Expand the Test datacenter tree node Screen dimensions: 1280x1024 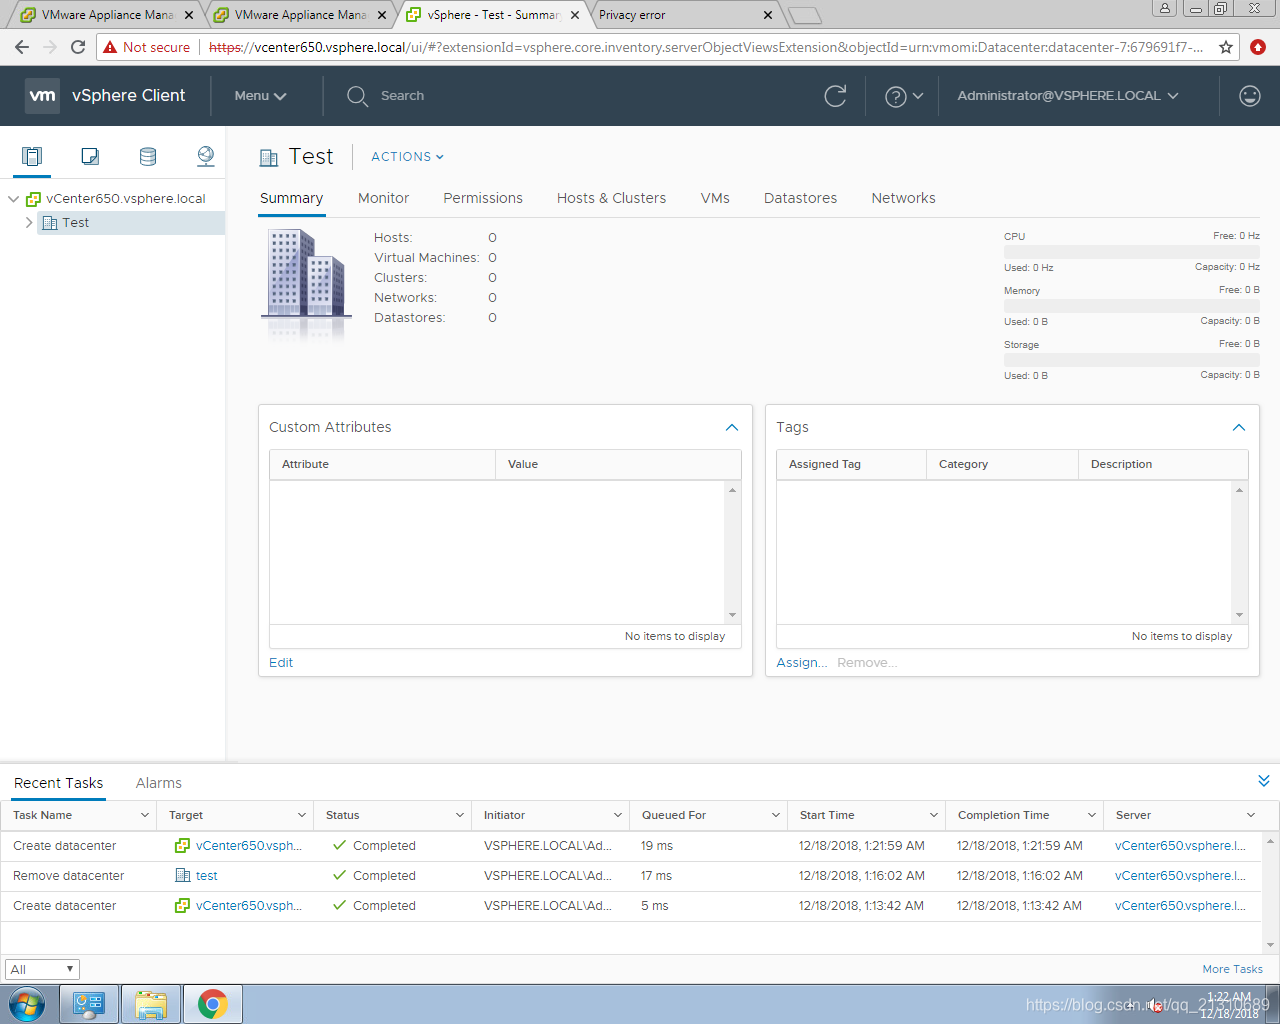coord(29,223)
